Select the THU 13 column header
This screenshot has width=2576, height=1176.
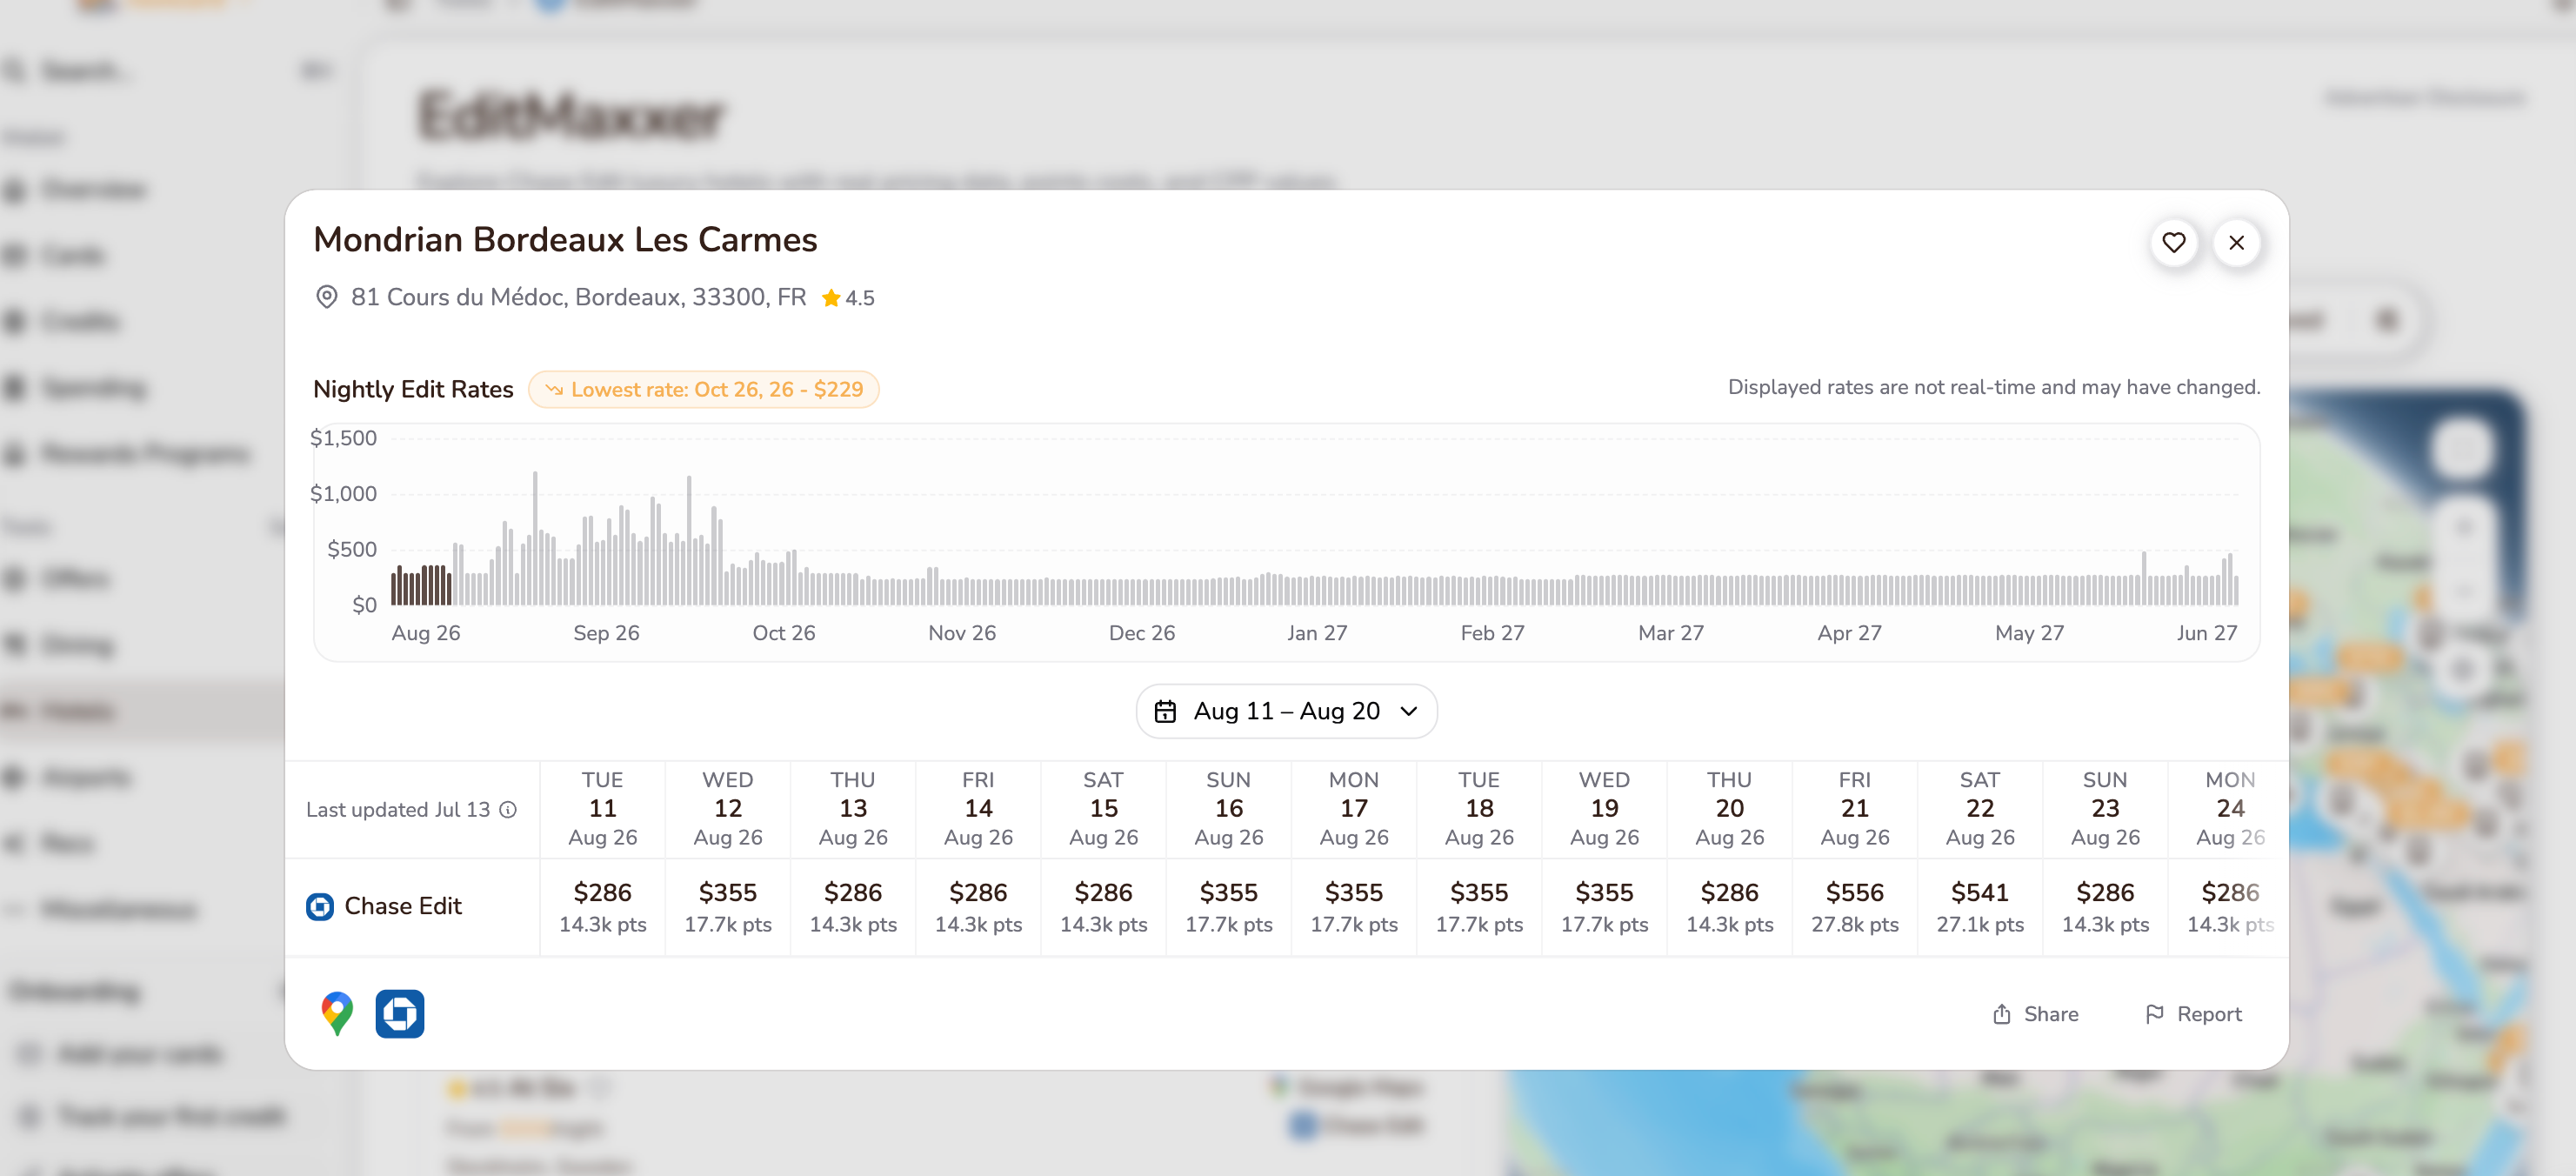(x=853, y=808)
